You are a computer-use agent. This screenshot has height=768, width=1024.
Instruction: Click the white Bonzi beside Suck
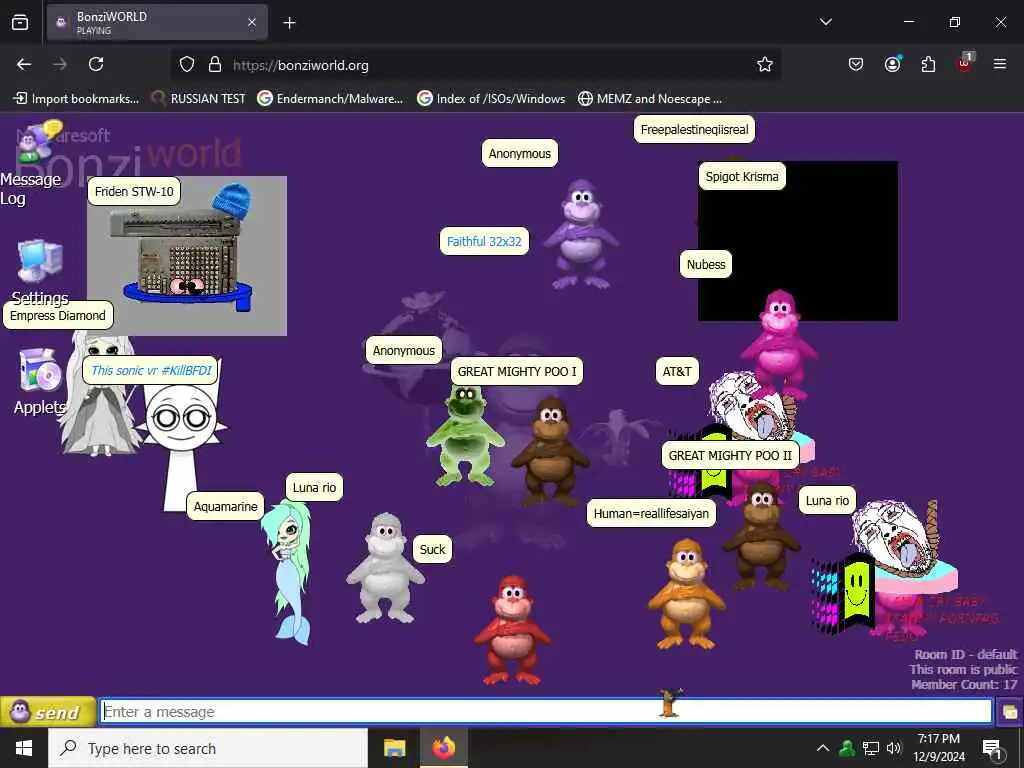pos(385,567)
